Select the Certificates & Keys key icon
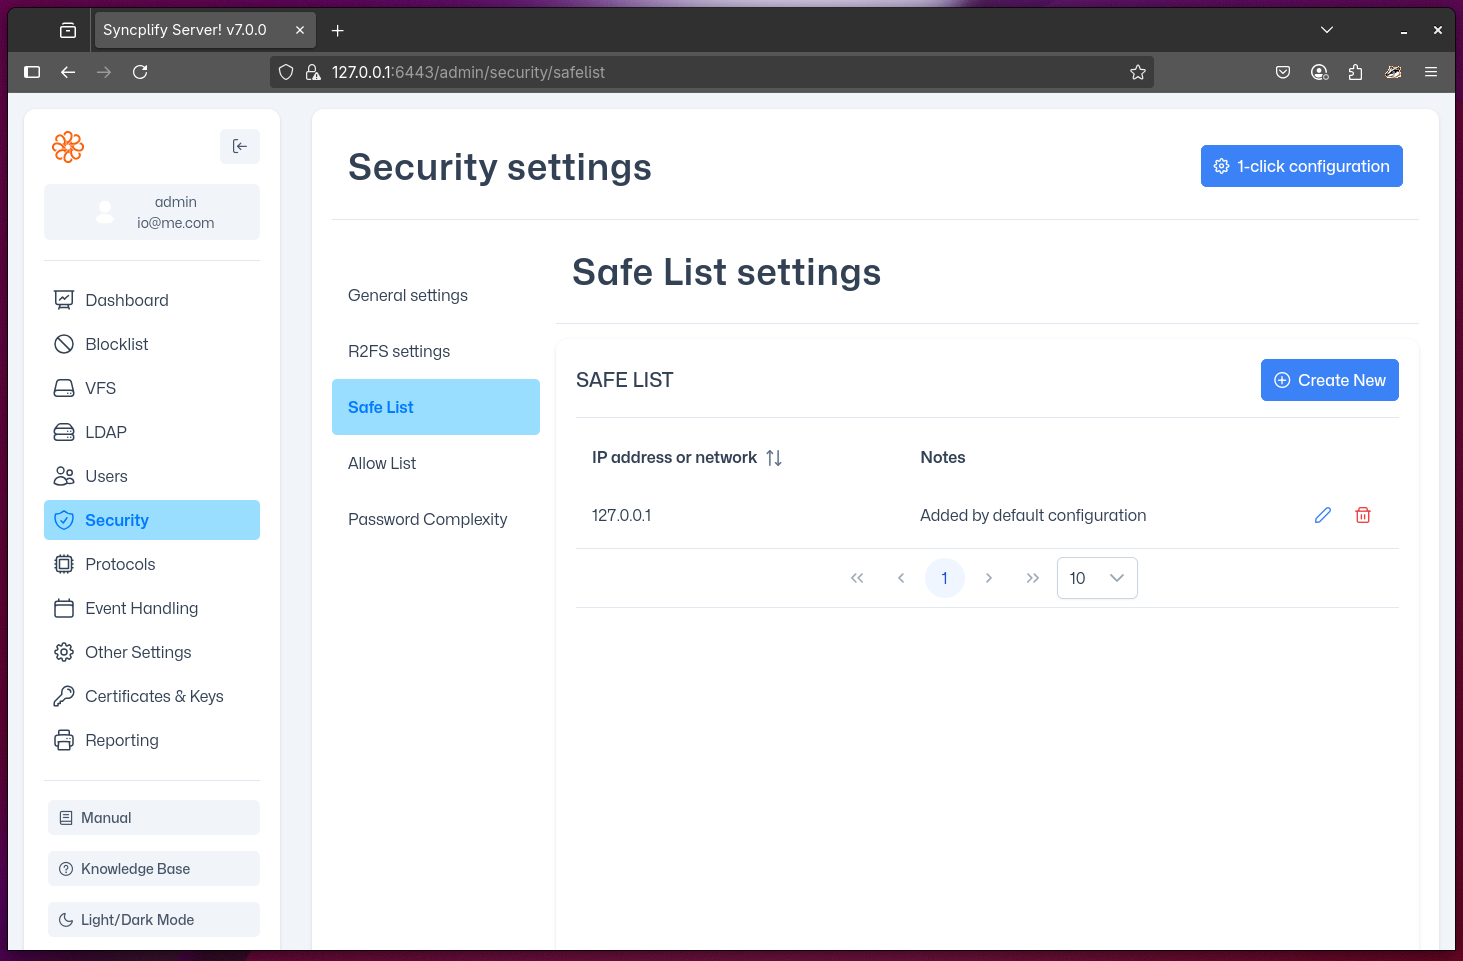The height and width of the screenshot is (961, 1463). 64,696
